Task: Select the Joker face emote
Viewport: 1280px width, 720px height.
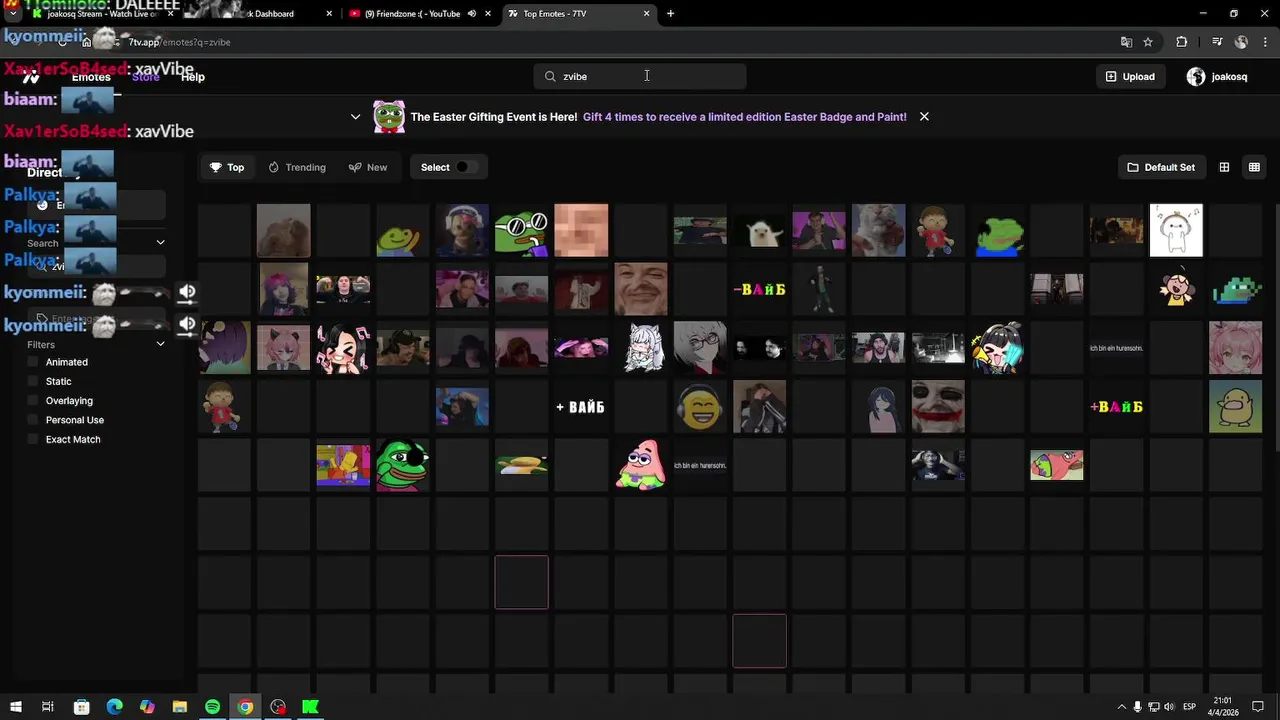Action: click(938, 407)
